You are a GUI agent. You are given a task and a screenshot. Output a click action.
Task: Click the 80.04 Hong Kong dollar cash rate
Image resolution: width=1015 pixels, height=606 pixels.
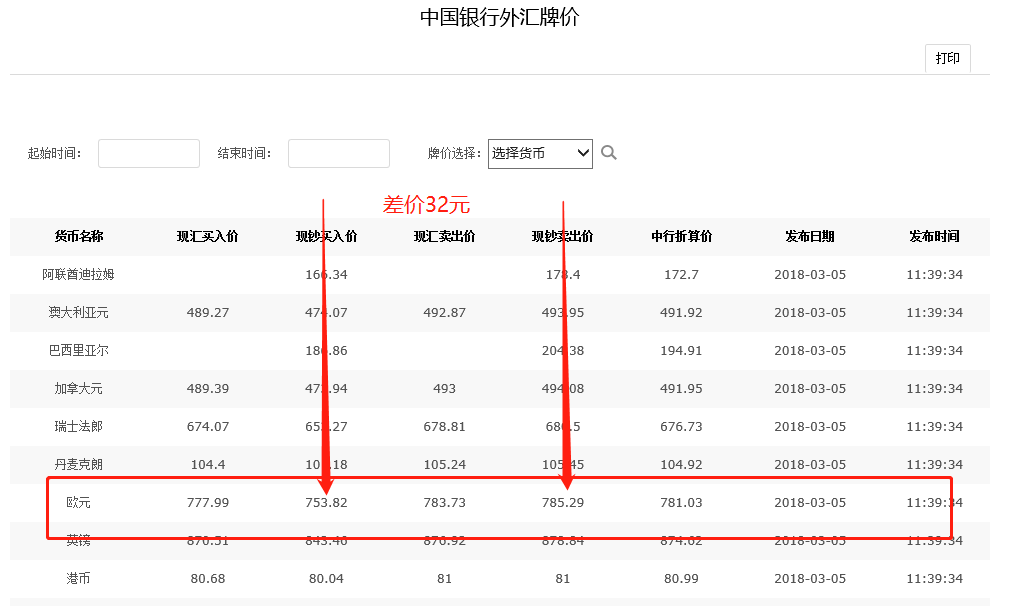[x=326, y=578]
